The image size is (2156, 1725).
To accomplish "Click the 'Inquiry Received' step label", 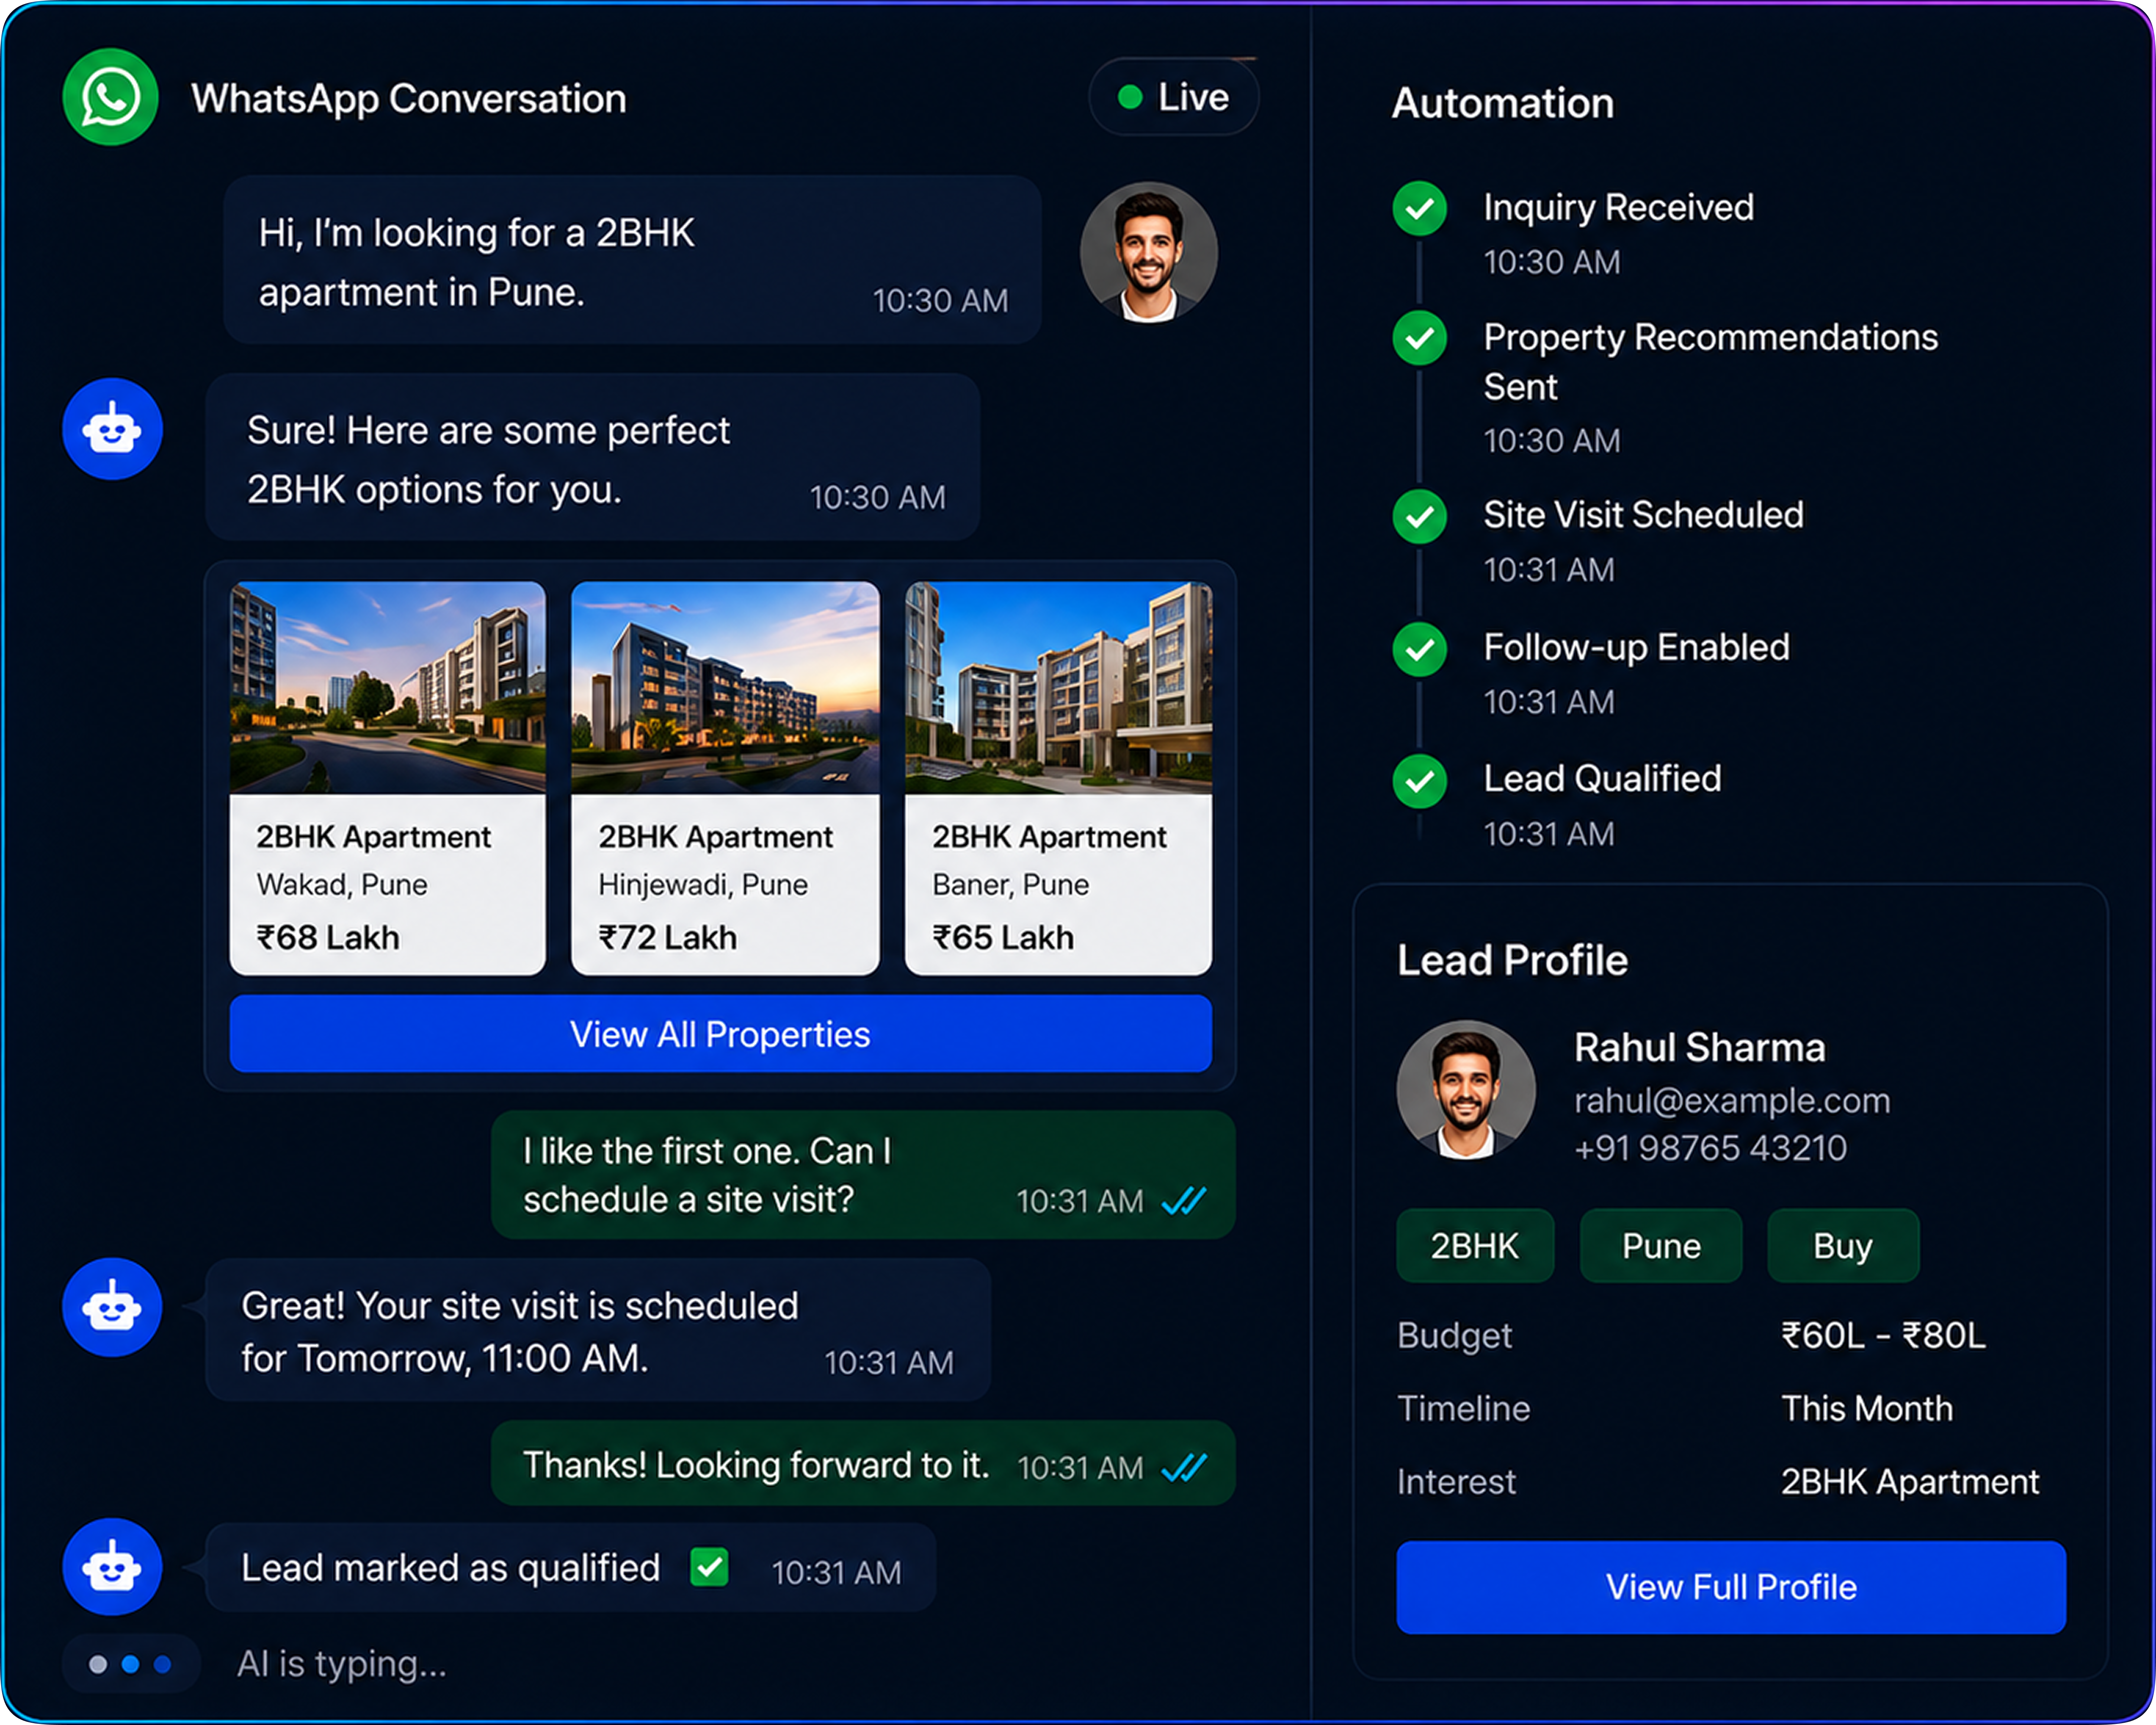I will (1618, 208).
